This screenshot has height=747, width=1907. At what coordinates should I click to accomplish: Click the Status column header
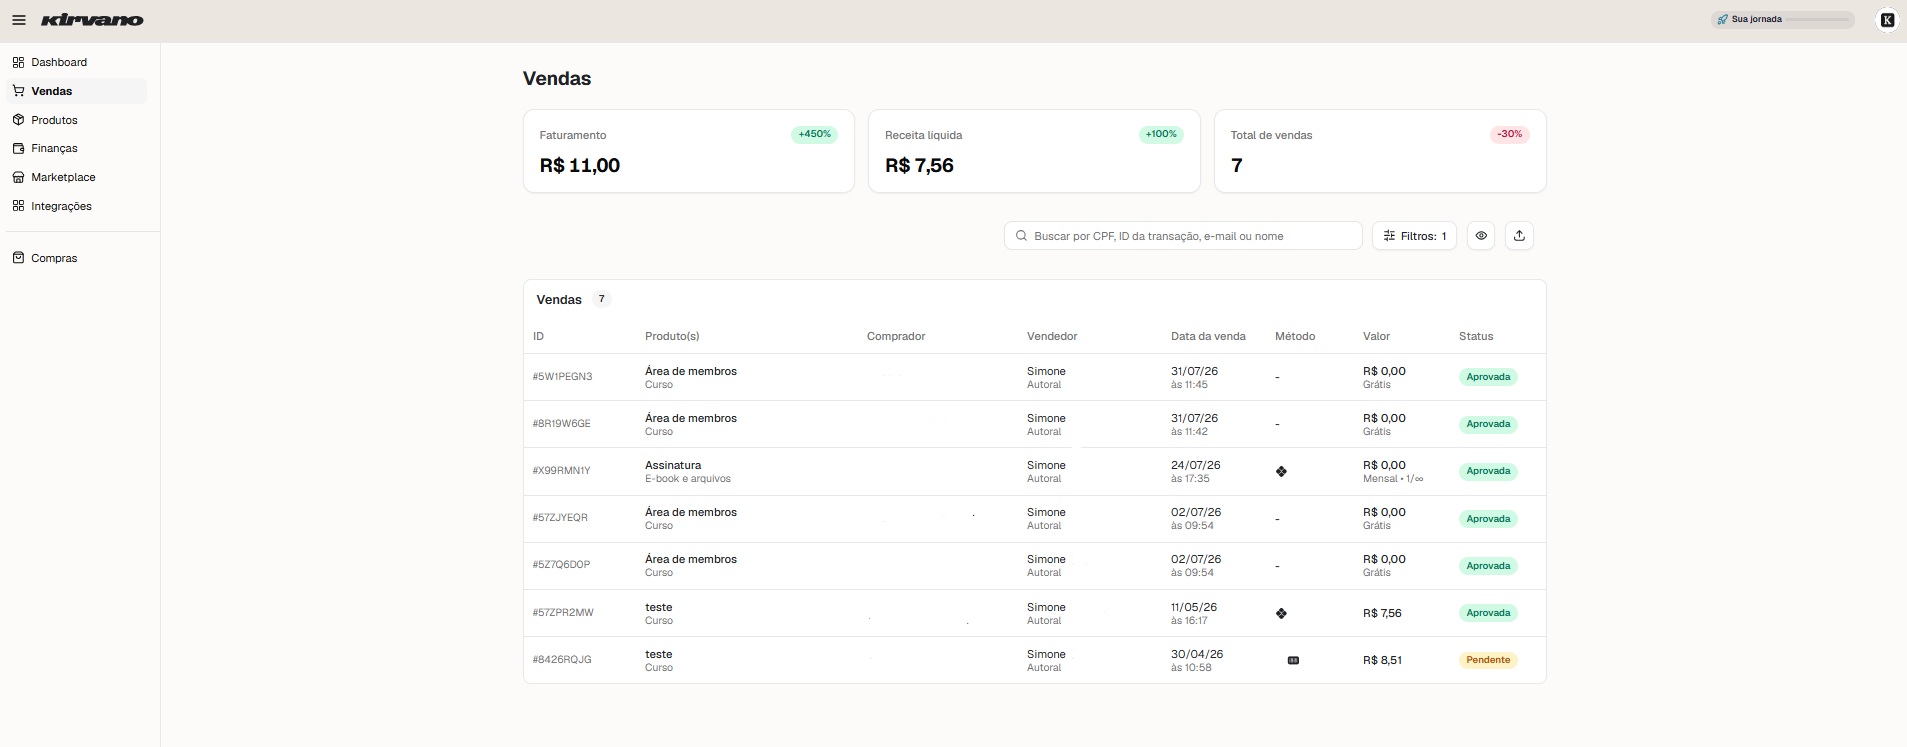(1476, 336)
